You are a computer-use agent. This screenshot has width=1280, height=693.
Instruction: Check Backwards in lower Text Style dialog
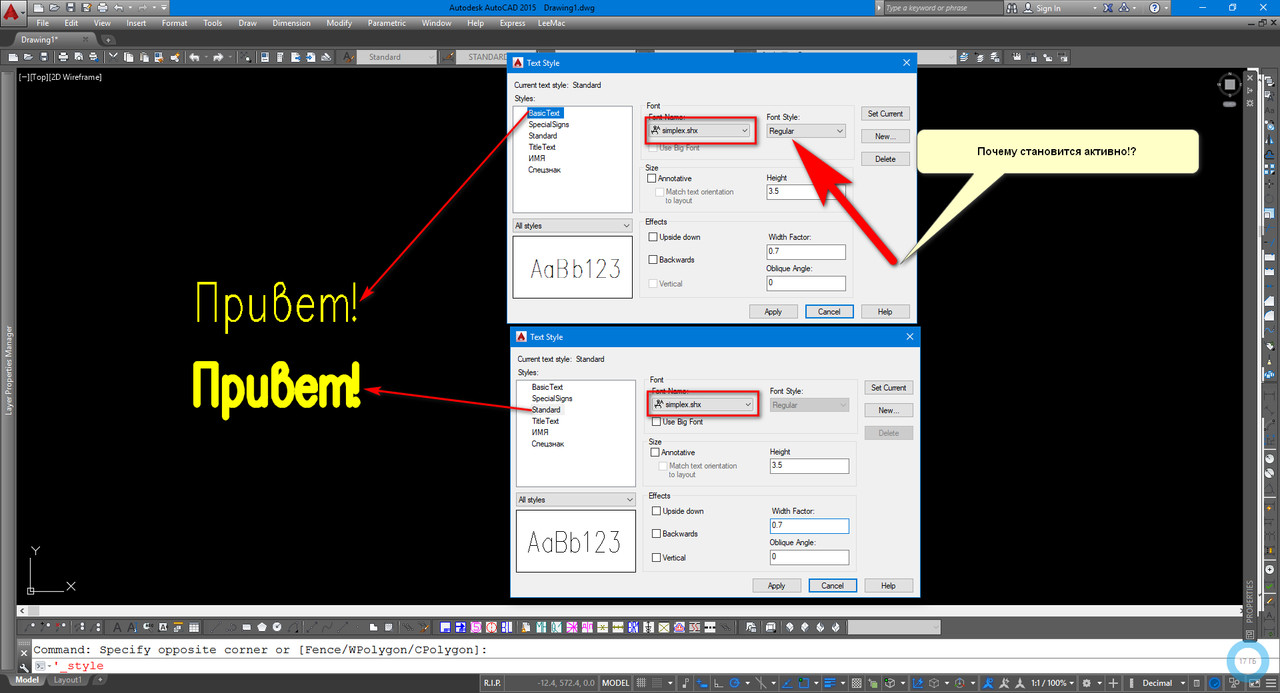click(x=657, y=534)
